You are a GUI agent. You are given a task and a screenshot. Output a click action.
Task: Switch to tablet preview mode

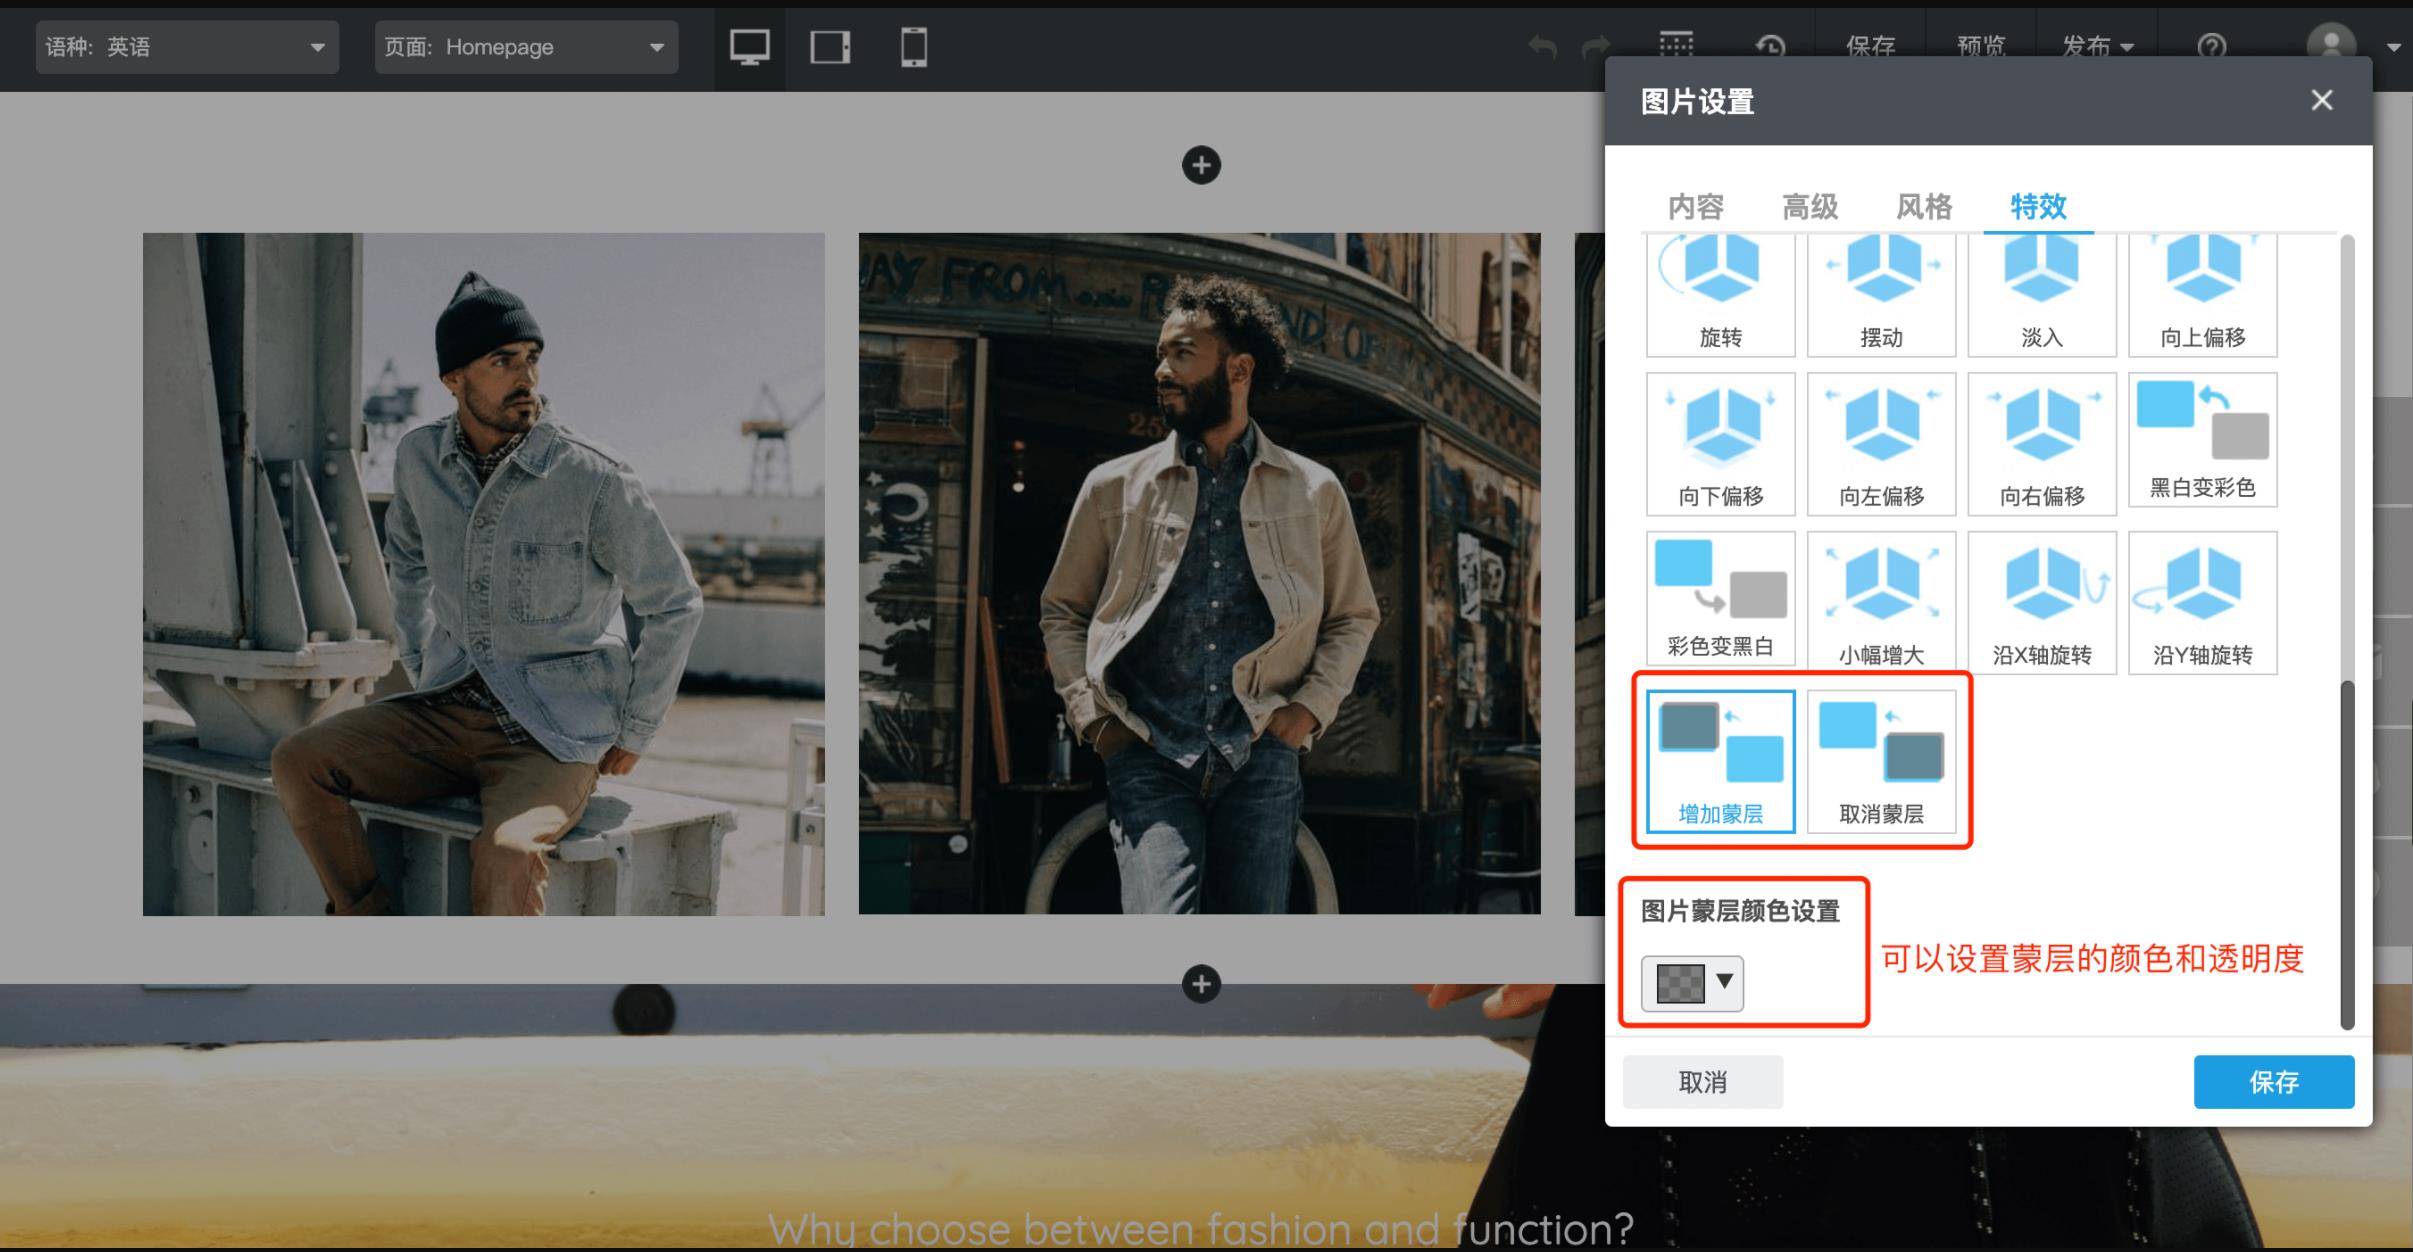point(830,47)
